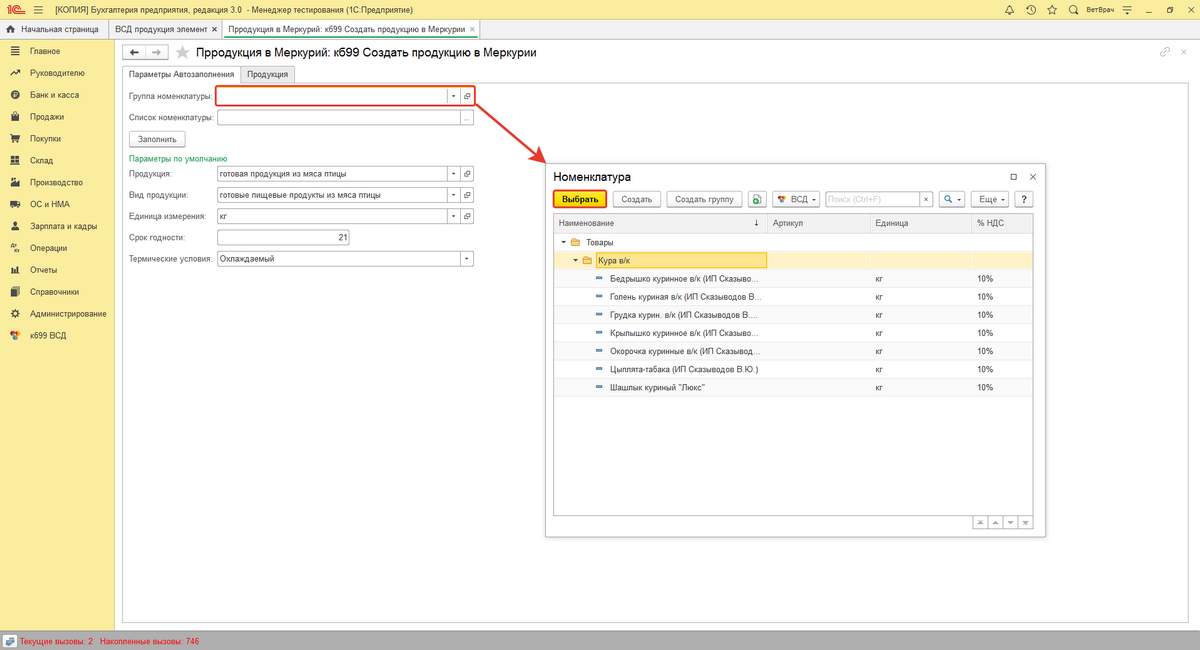The height and width of the screenshot is (650, 1200).
Task: Switch to the Продукция form tab
Action: click(x=268, y=74)
